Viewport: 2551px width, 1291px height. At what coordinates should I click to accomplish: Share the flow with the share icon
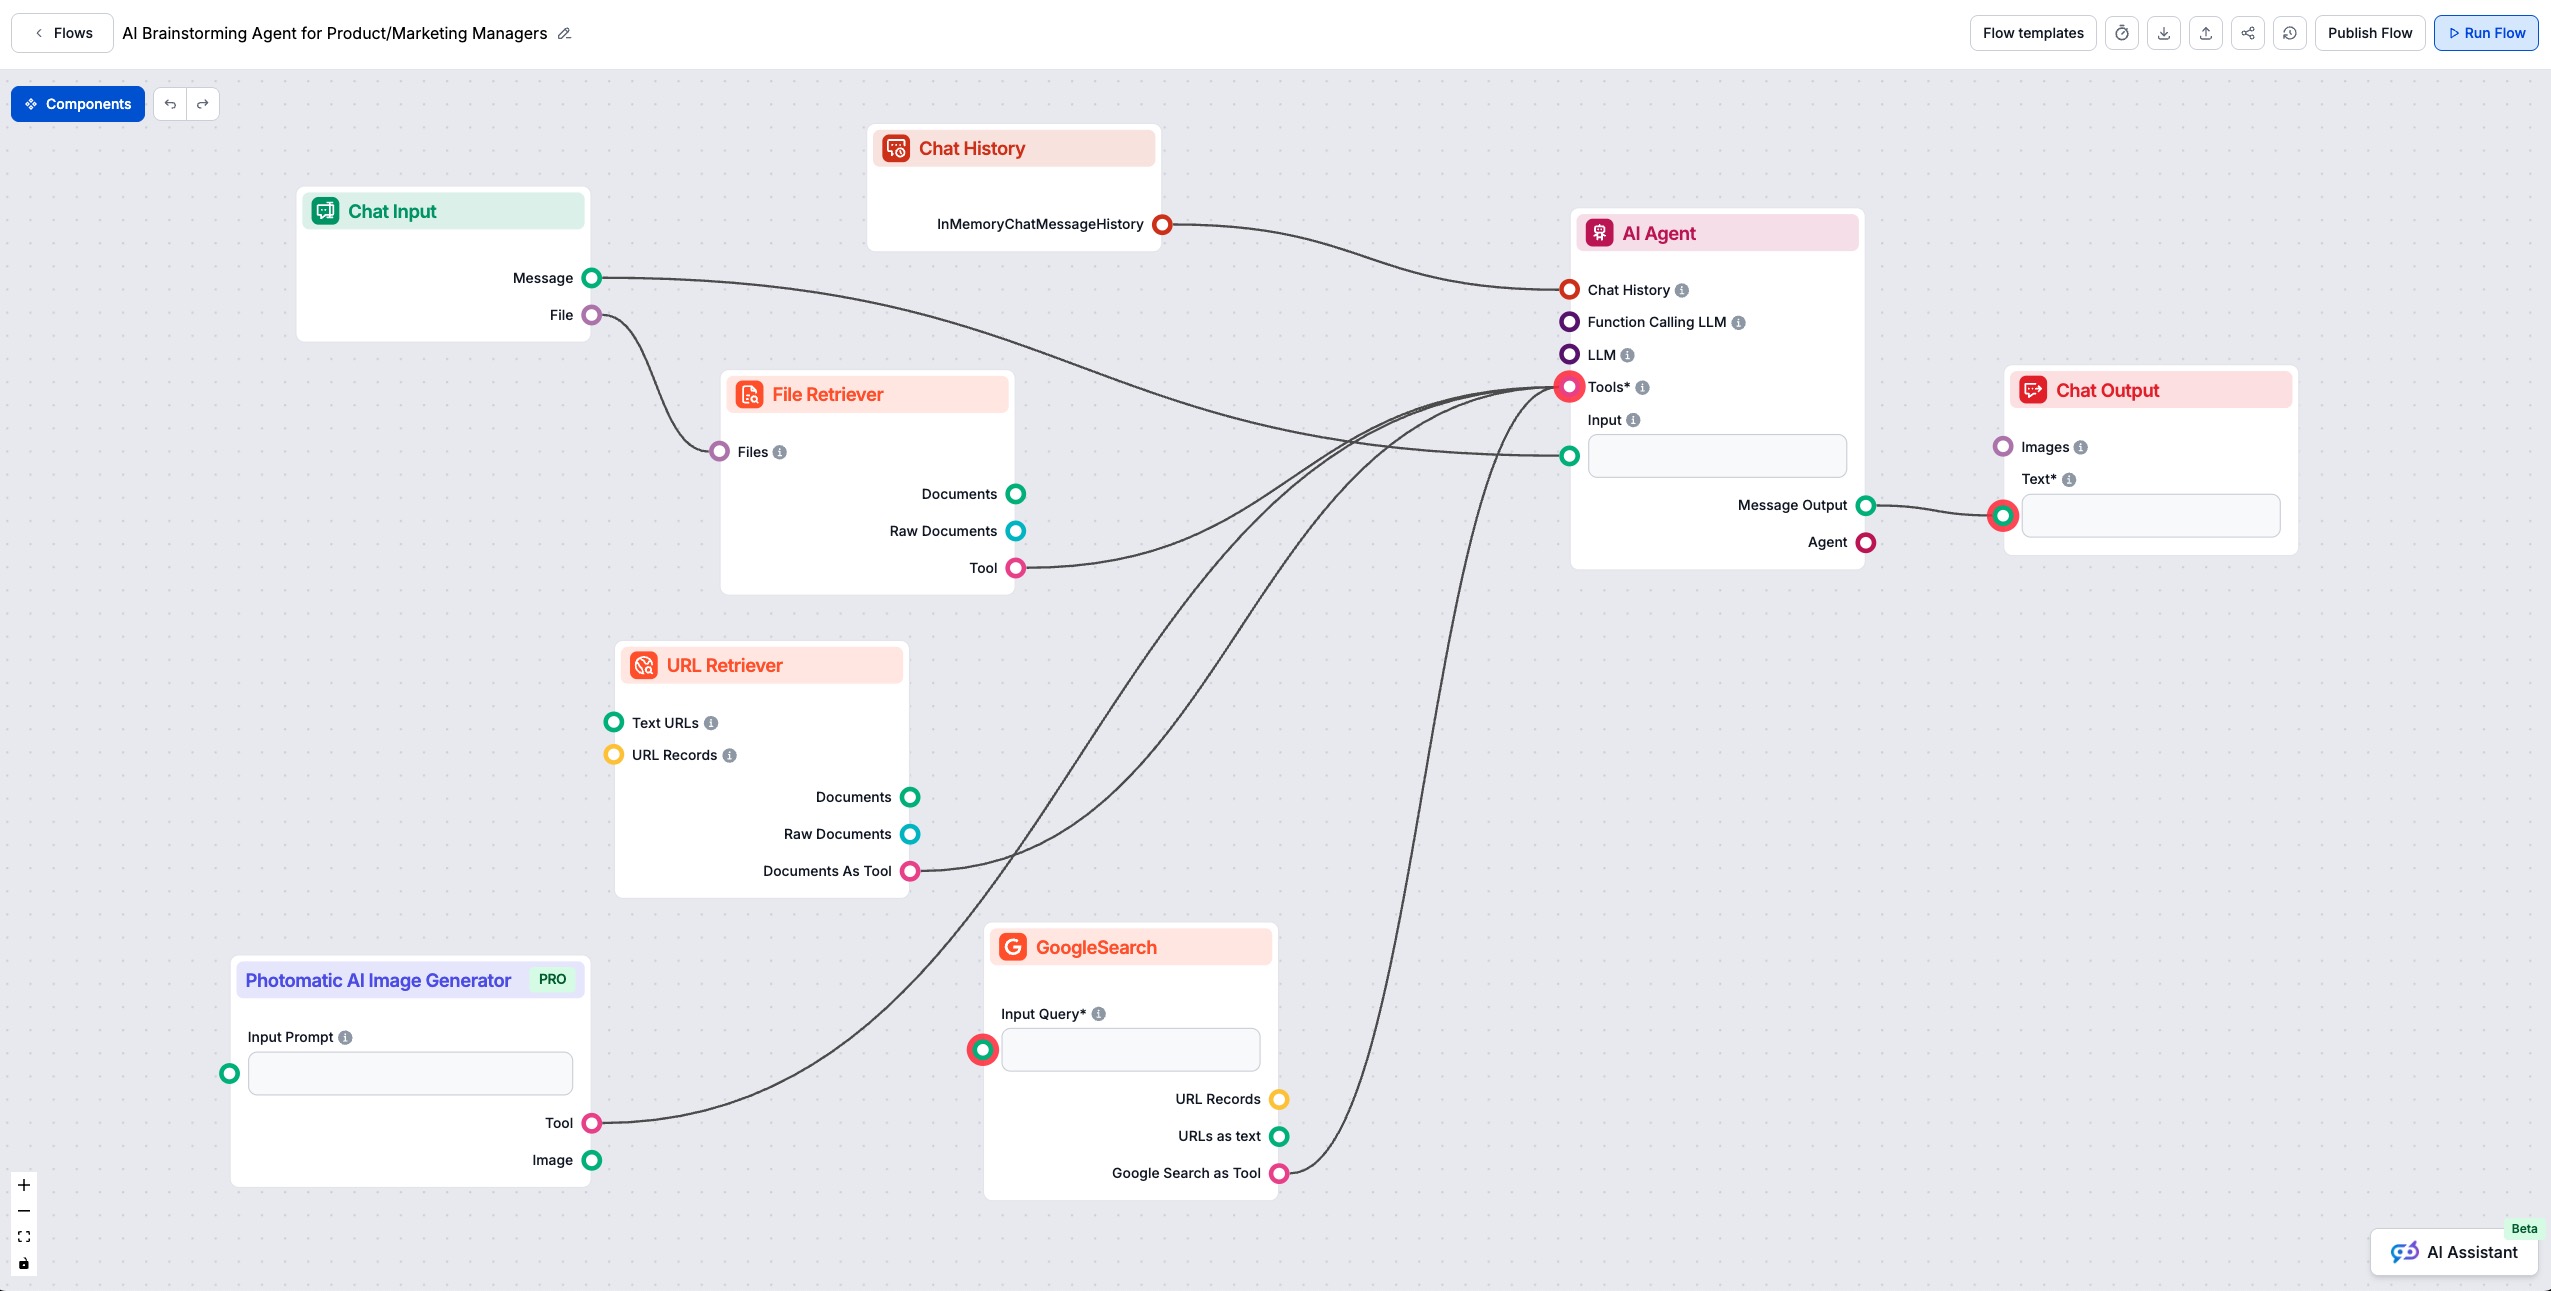pos(2248,32)
